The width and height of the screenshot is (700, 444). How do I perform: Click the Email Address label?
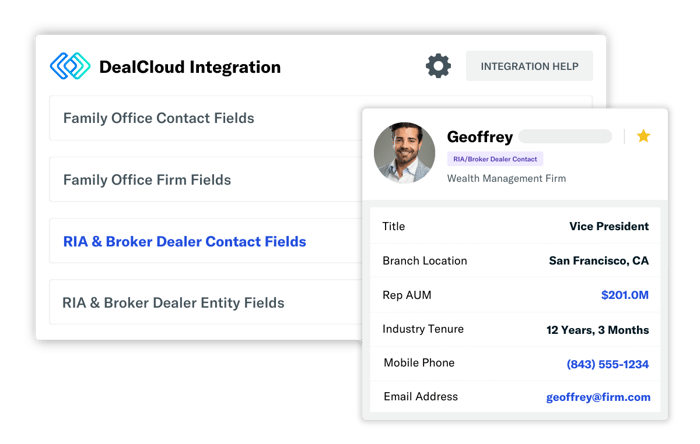(421, 397)
